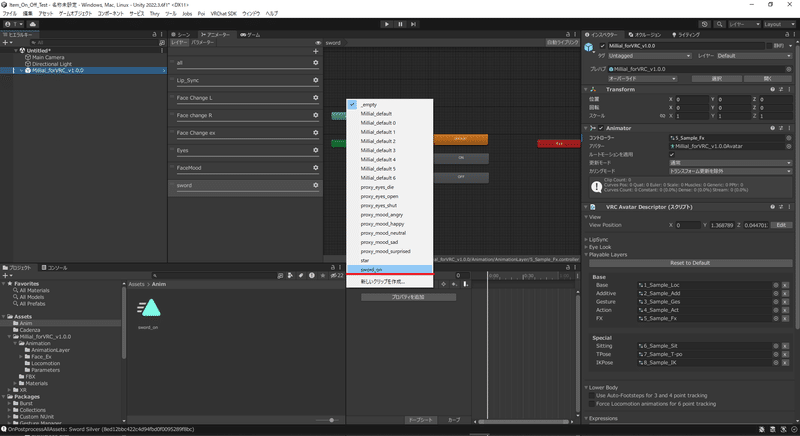Click the Project panel search by type icon
This screenshot has height=436, width=800.
point(290,275)
